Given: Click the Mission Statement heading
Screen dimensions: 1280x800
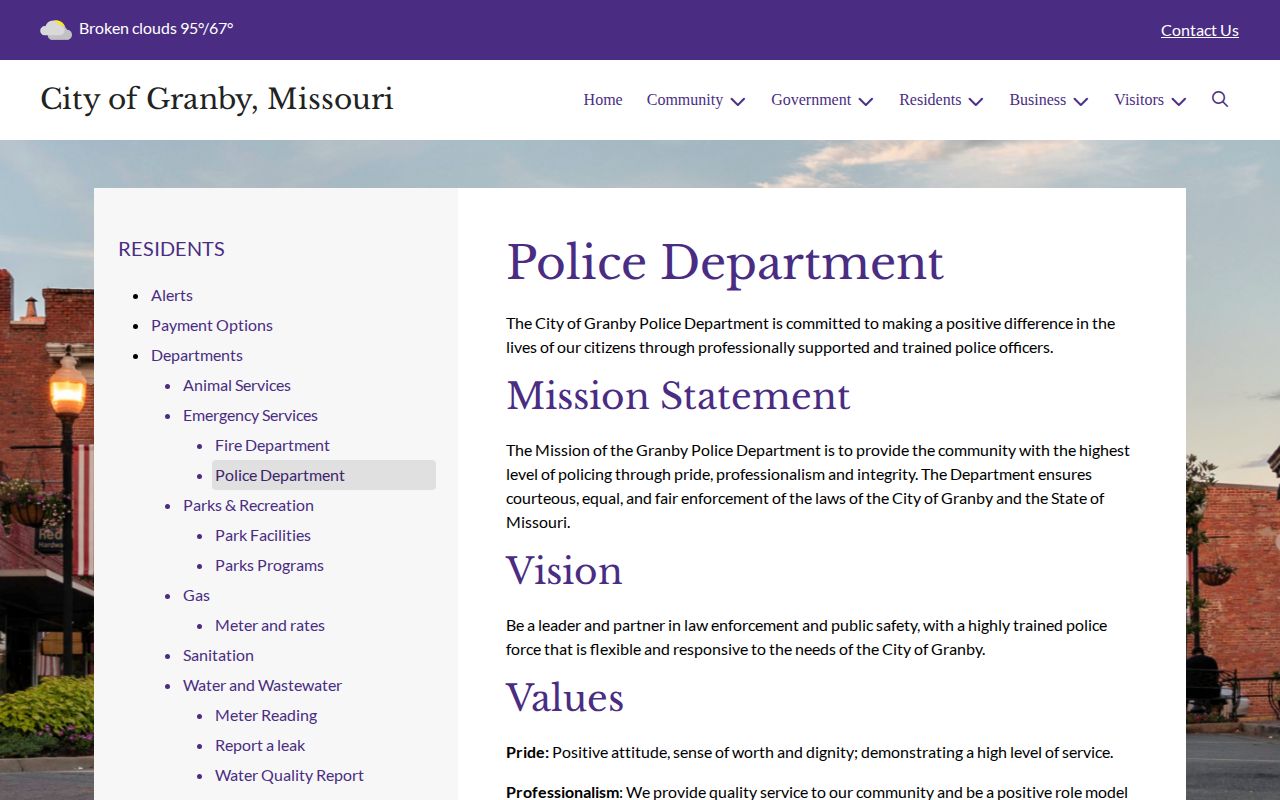Looking at the screenshot, I should (678, 396).
